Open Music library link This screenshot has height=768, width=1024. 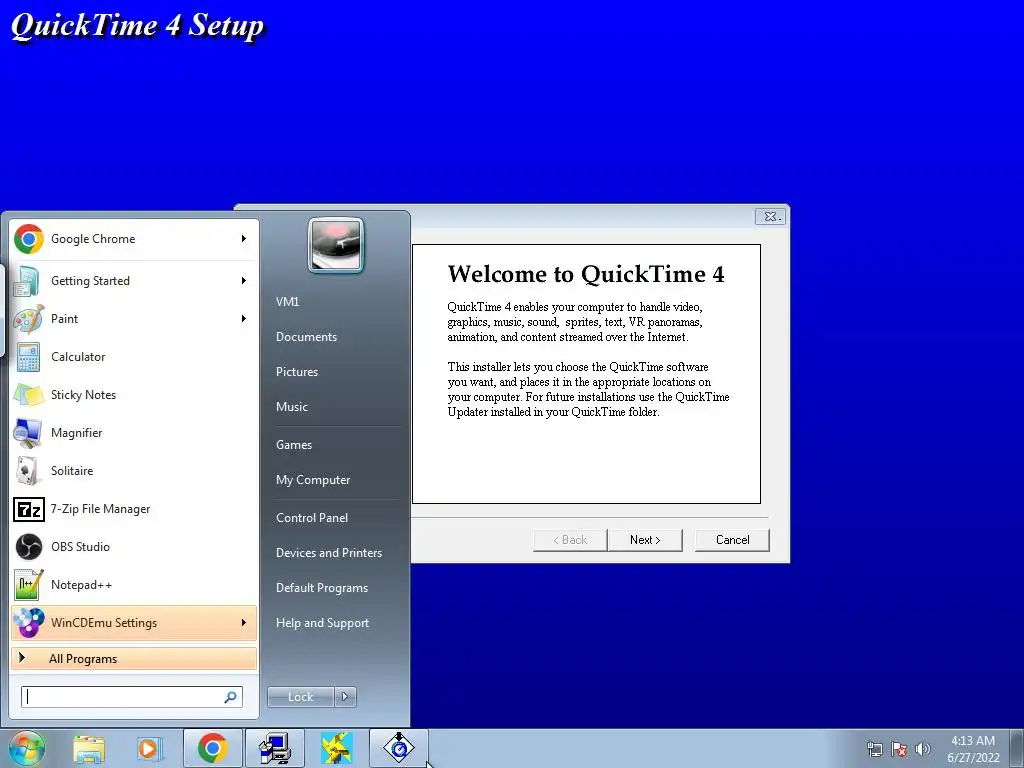pos(292,407)
